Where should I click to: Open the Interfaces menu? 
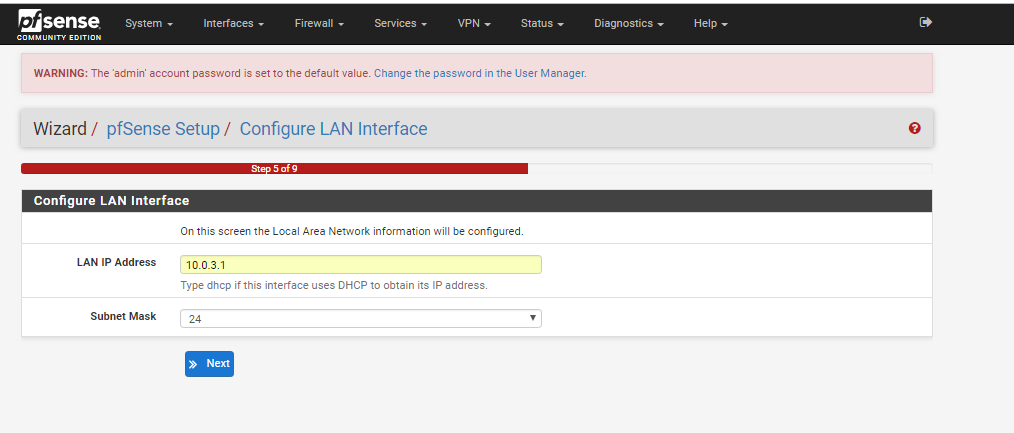(x=233, y=23)
